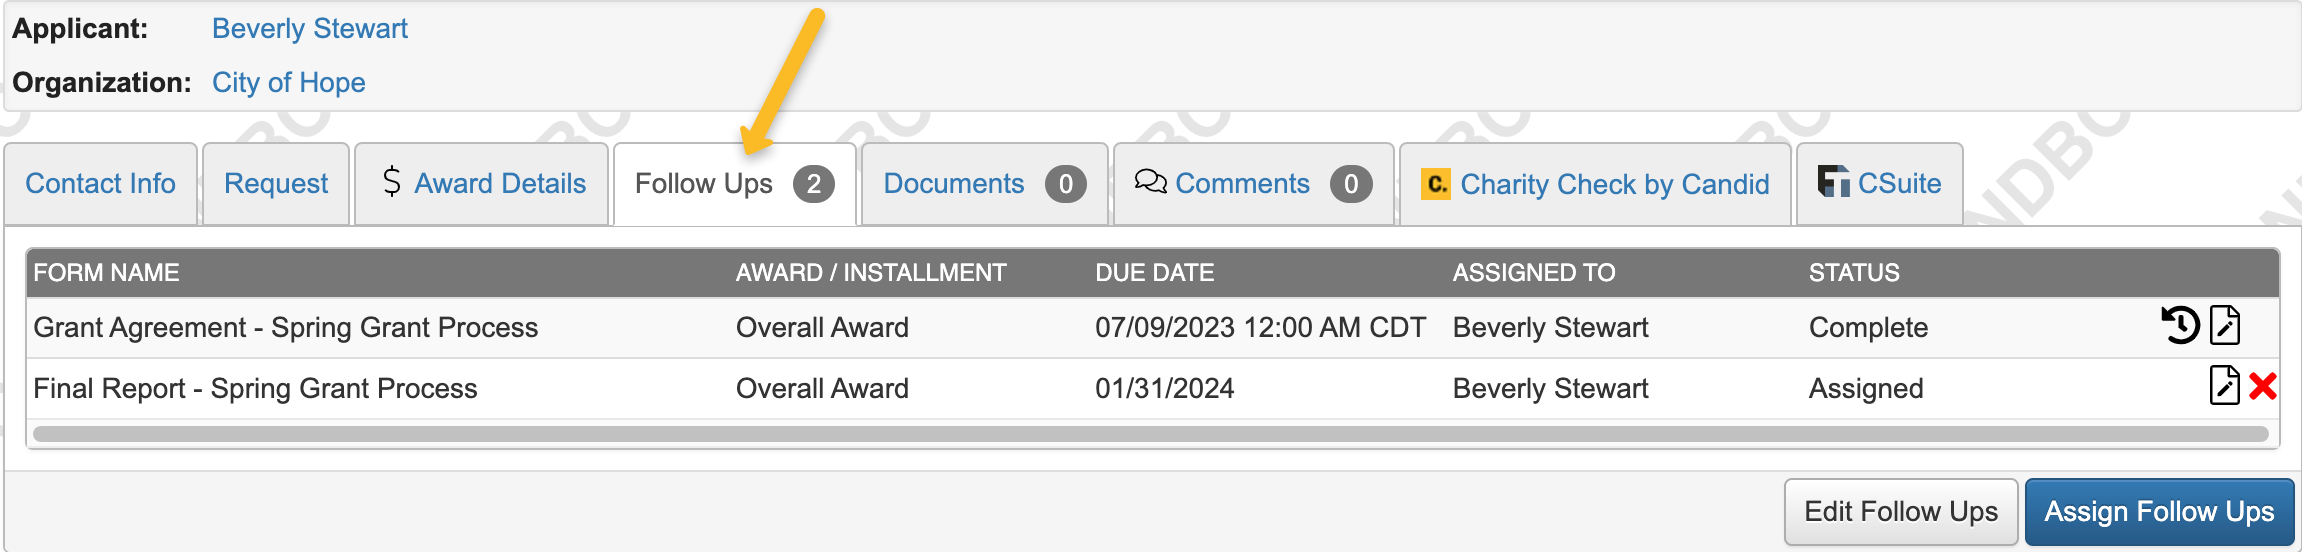Click the Due Date column header
The image size is (2302, 552).
coord(1154,272)
